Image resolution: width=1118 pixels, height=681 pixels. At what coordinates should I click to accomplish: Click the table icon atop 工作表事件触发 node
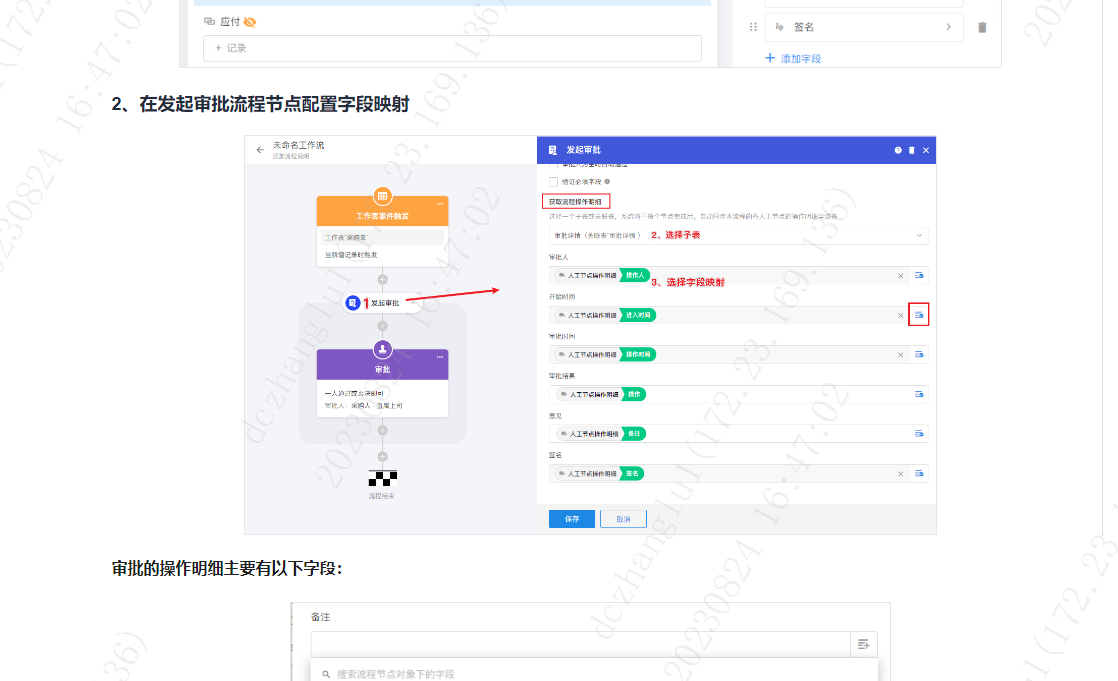coord(382,196)
